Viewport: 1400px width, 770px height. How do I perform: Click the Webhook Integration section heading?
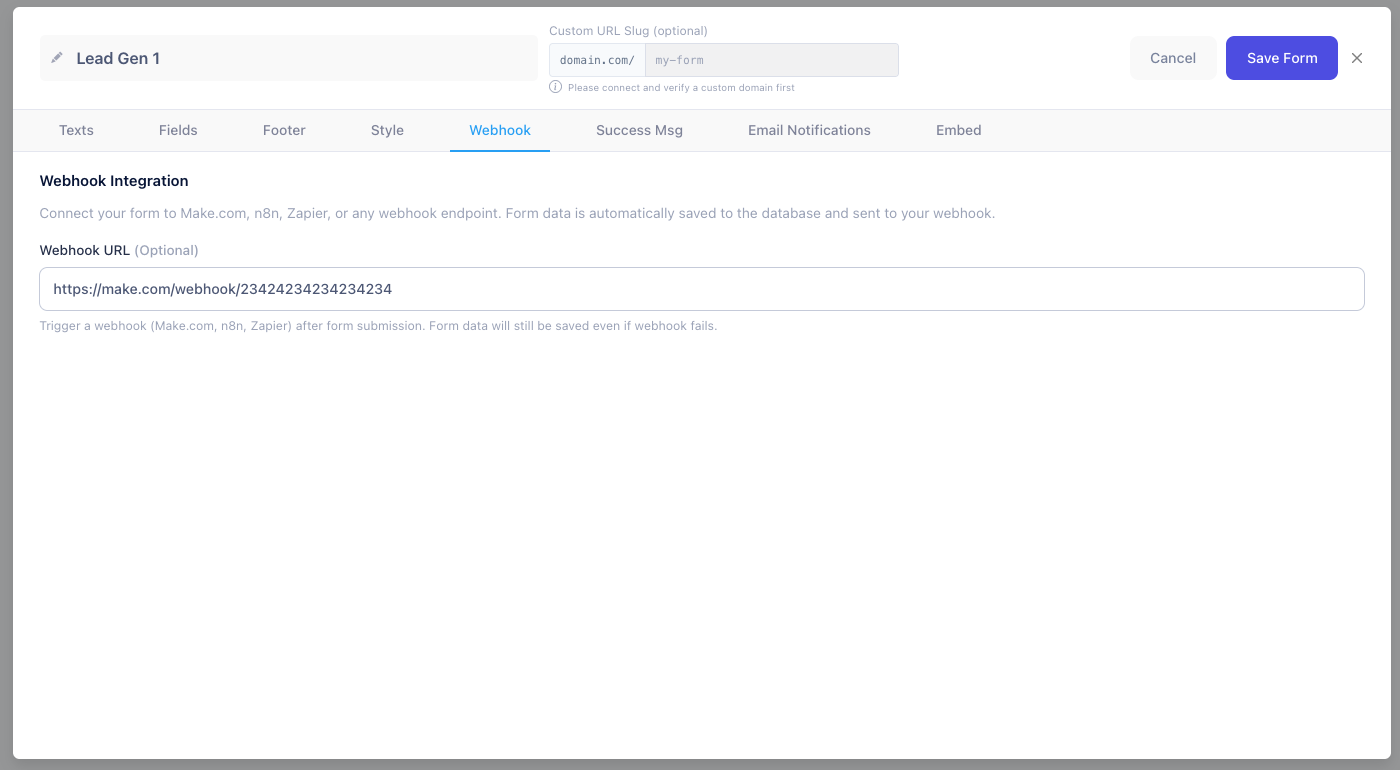tap(113, 181)
